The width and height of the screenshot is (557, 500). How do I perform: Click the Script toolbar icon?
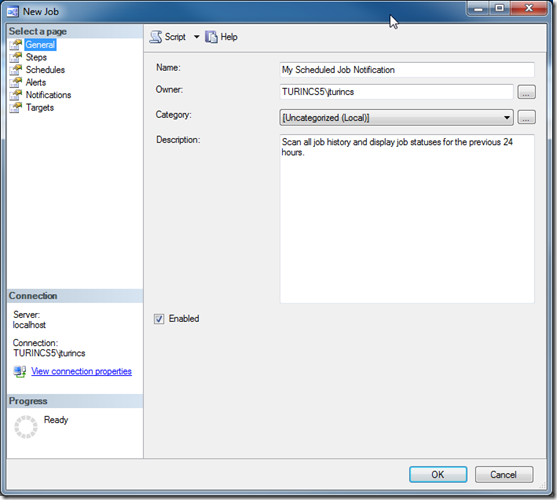pyautogui.click(x=156, y=37)
